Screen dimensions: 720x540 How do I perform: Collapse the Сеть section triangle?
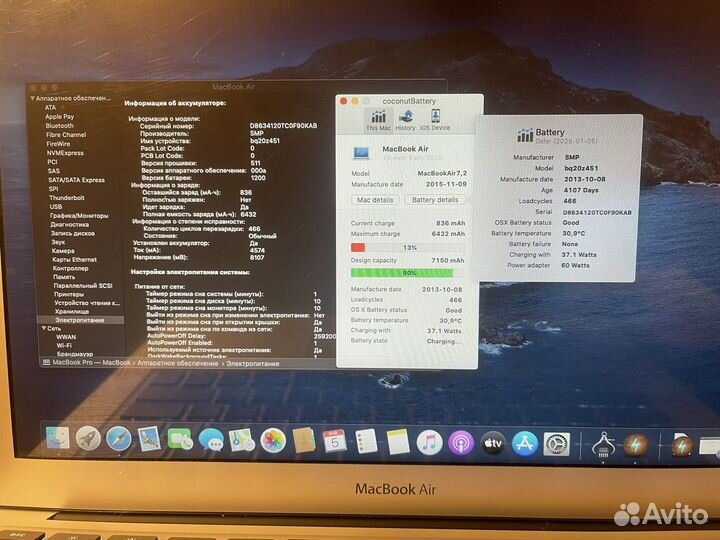click(44, 328)
